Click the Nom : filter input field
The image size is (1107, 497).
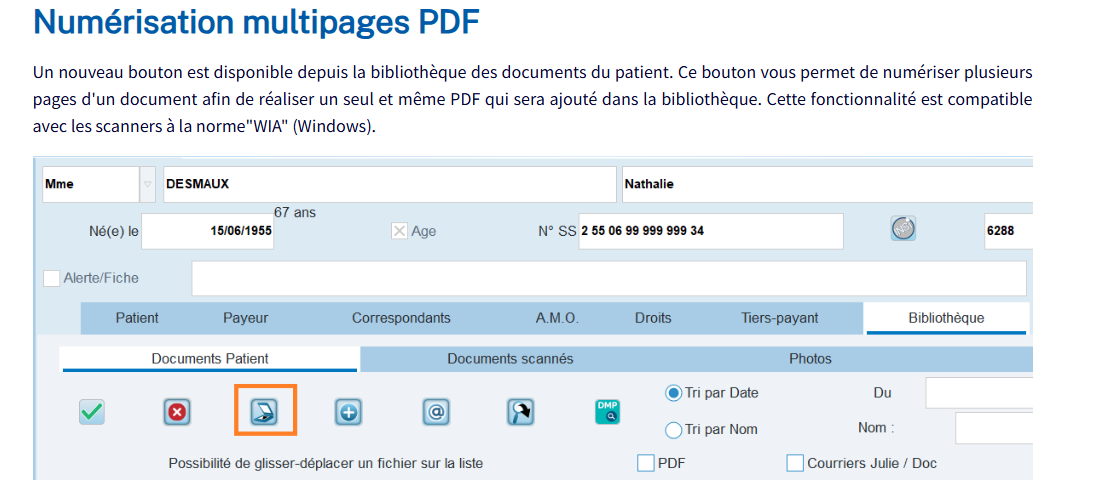(x=994, y=428)
